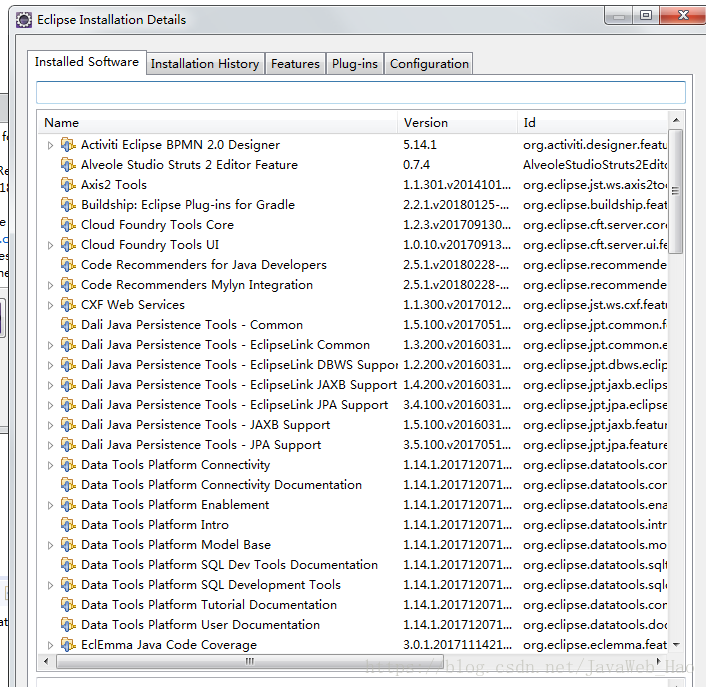The image size is (706, 687).
Task: Expand the Cloud Foundry Tools UI node
Action: [50, 245]
